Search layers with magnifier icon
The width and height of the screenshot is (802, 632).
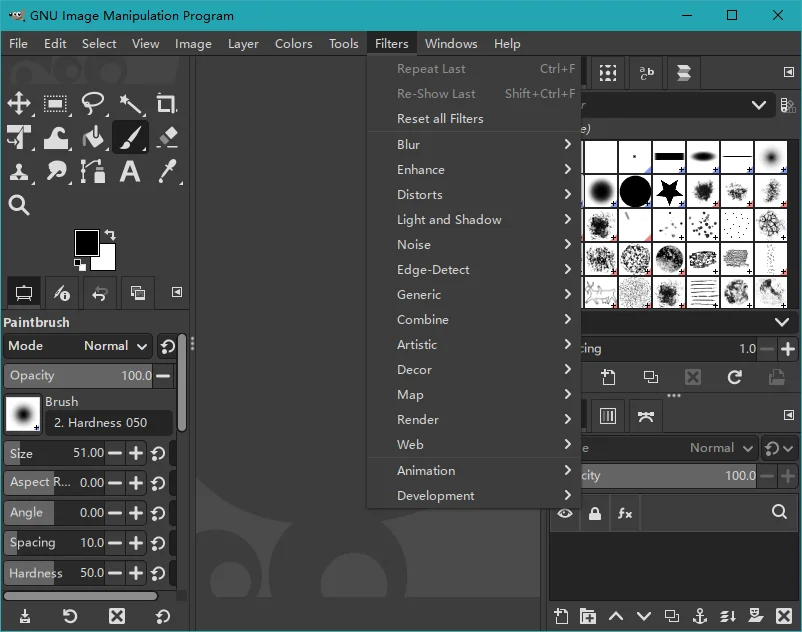pyautogui.click(x=779, y=512)
